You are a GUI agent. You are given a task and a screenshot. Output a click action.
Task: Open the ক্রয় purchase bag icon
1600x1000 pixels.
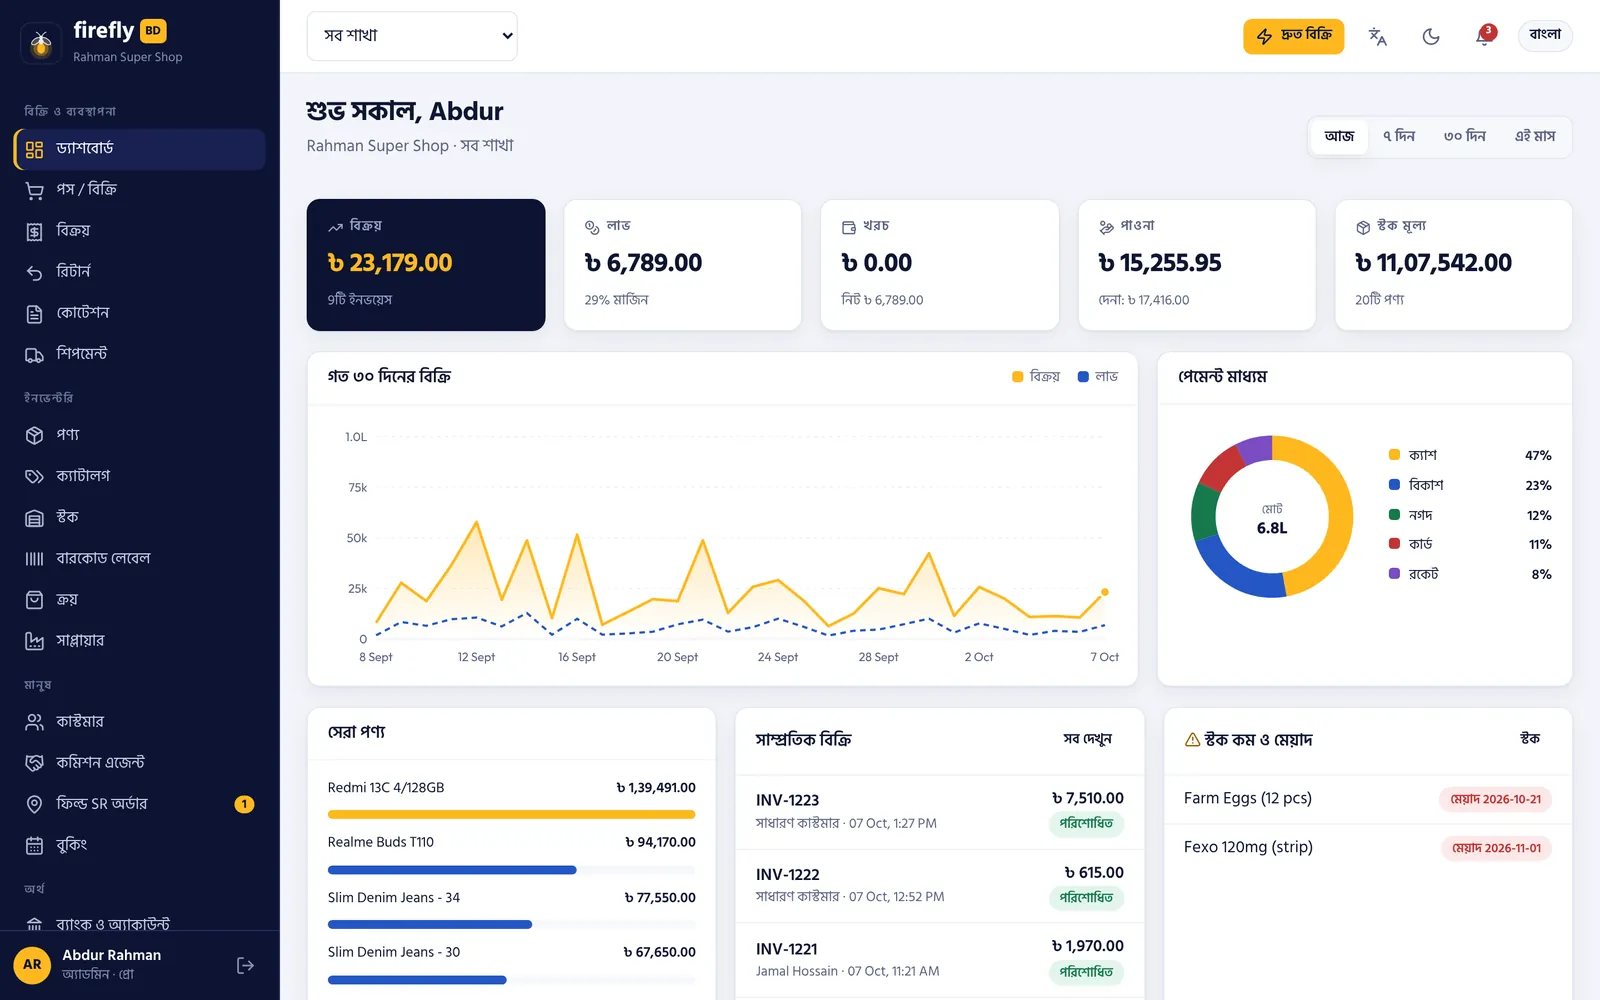pos(34,599)
